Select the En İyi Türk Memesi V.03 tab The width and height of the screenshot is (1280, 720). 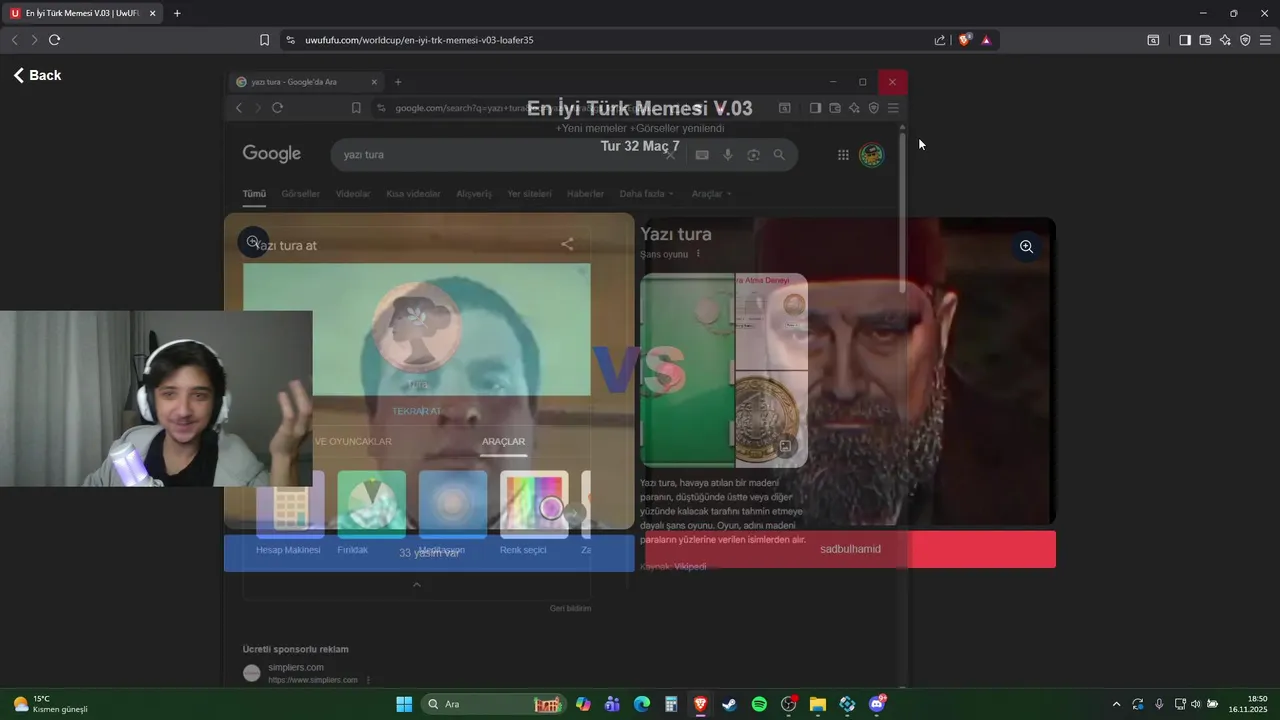click(x=83, y=13)
